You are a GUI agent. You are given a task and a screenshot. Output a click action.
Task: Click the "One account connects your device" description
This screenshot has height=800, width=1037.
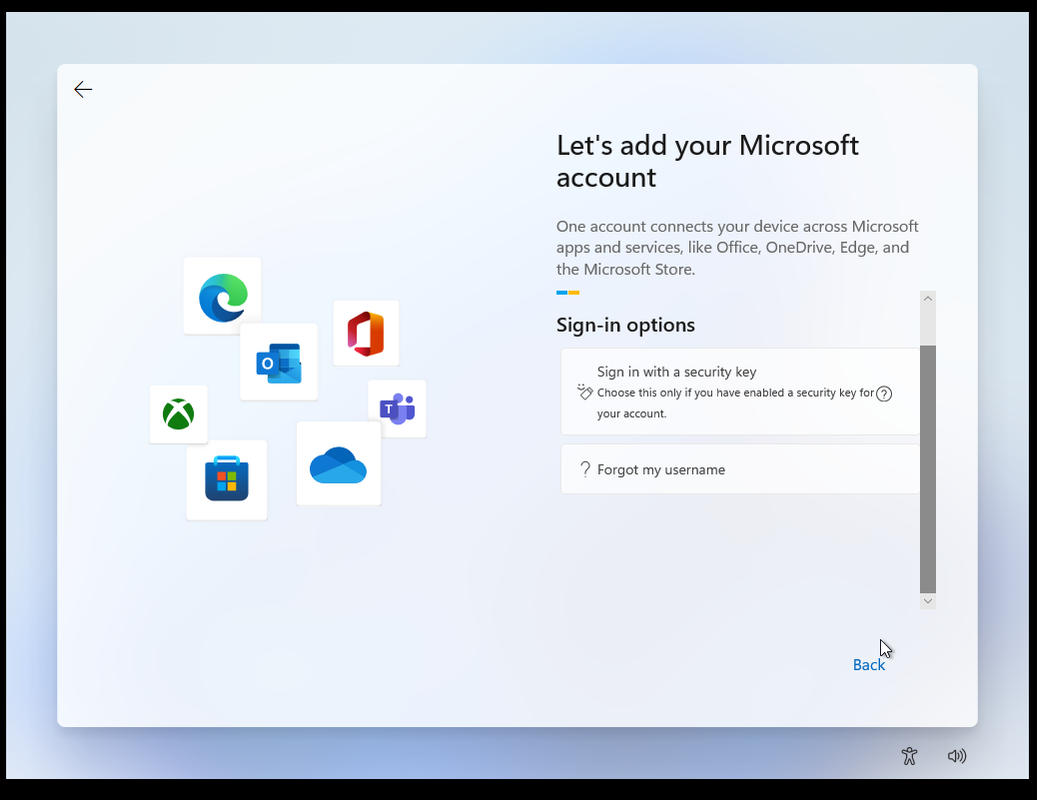click(737, 247)
